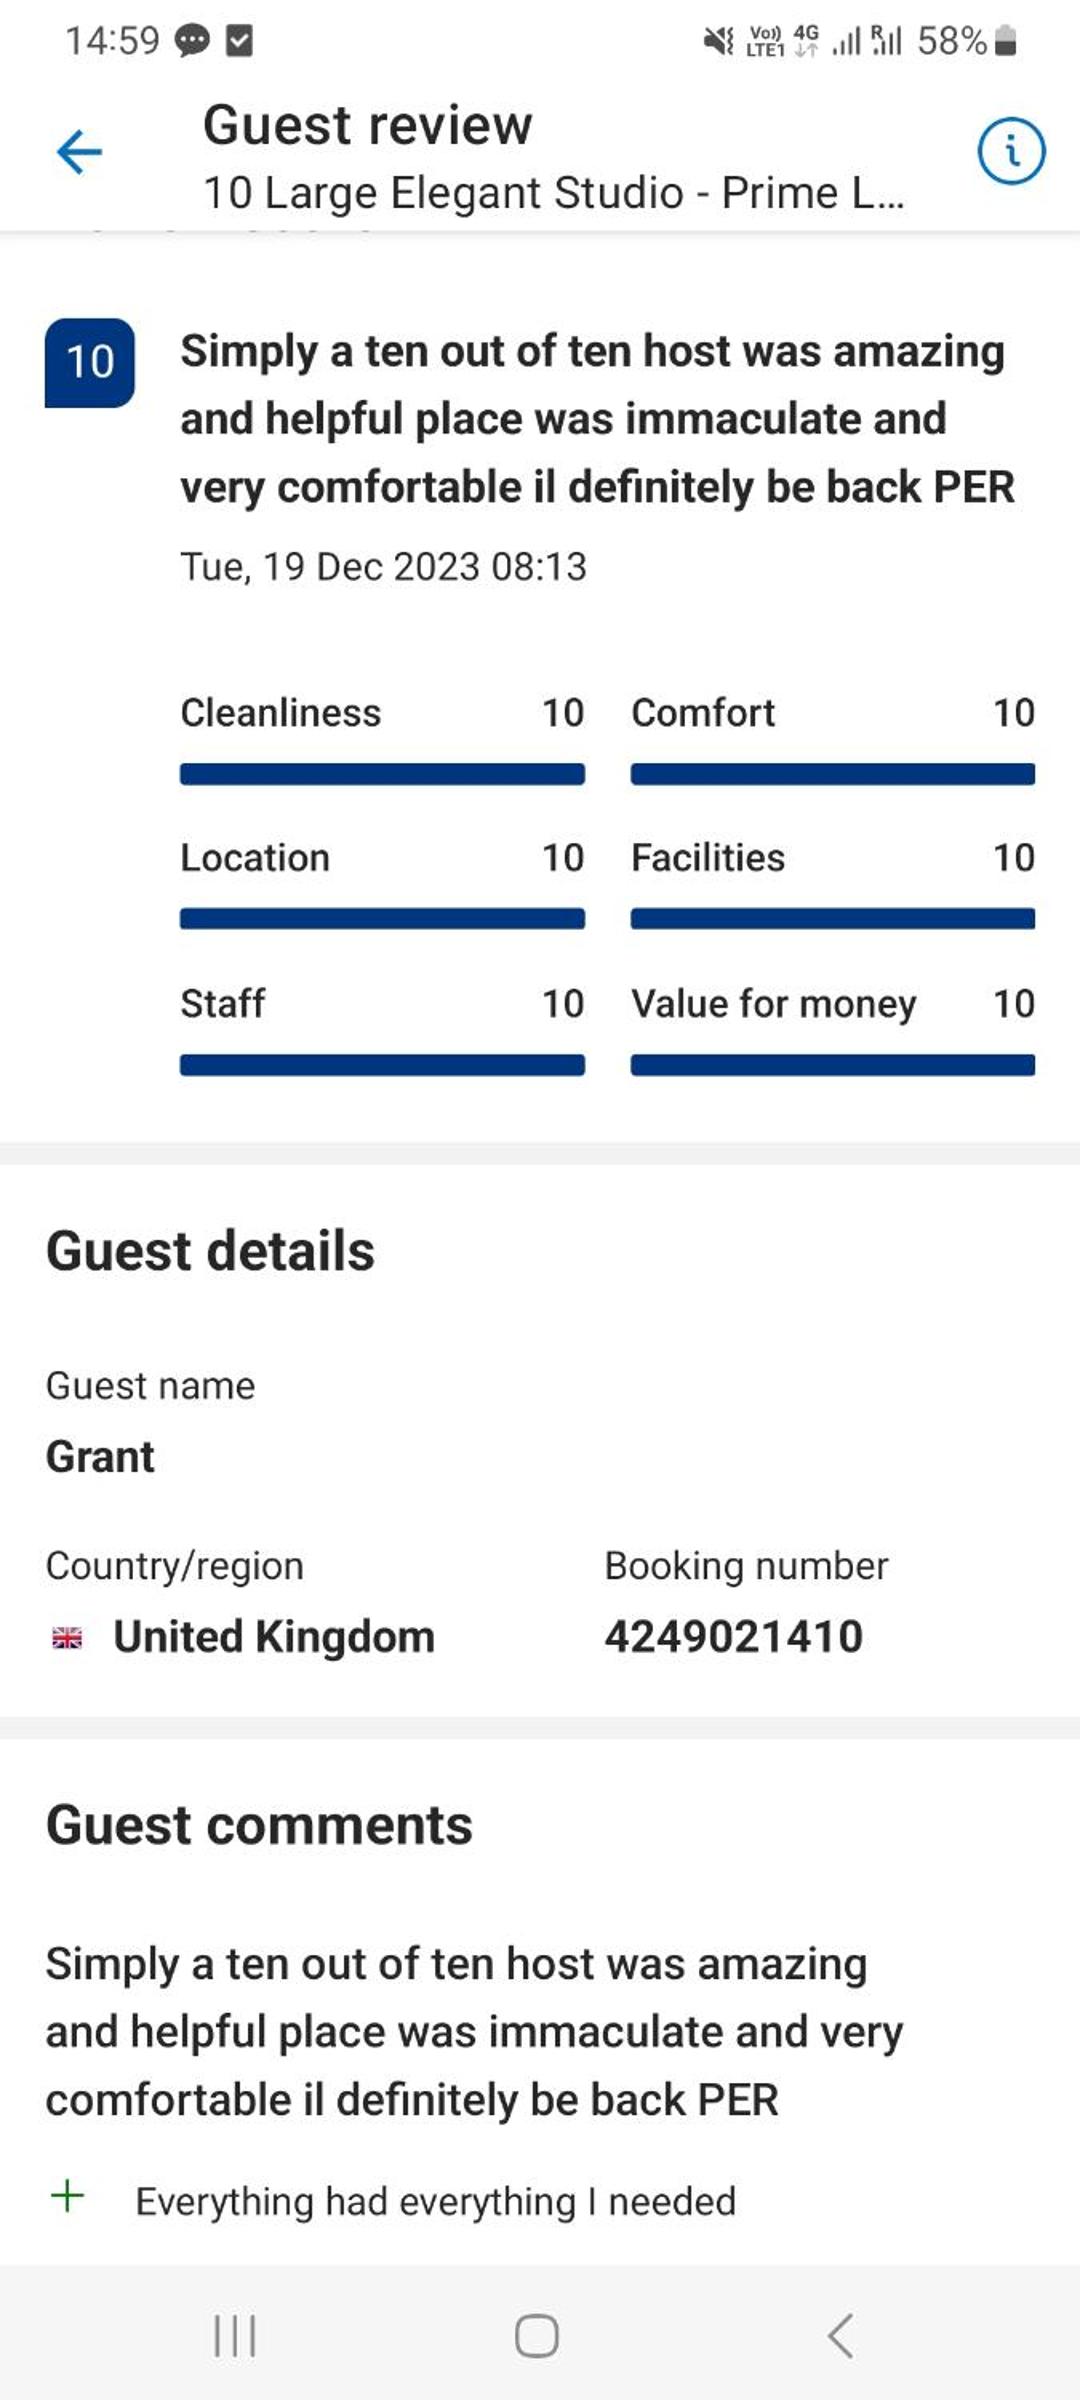Viewport: 1080px width, 2400px height.
Task: Tap the review score 10 badge
Action: (x=89, y=362)
